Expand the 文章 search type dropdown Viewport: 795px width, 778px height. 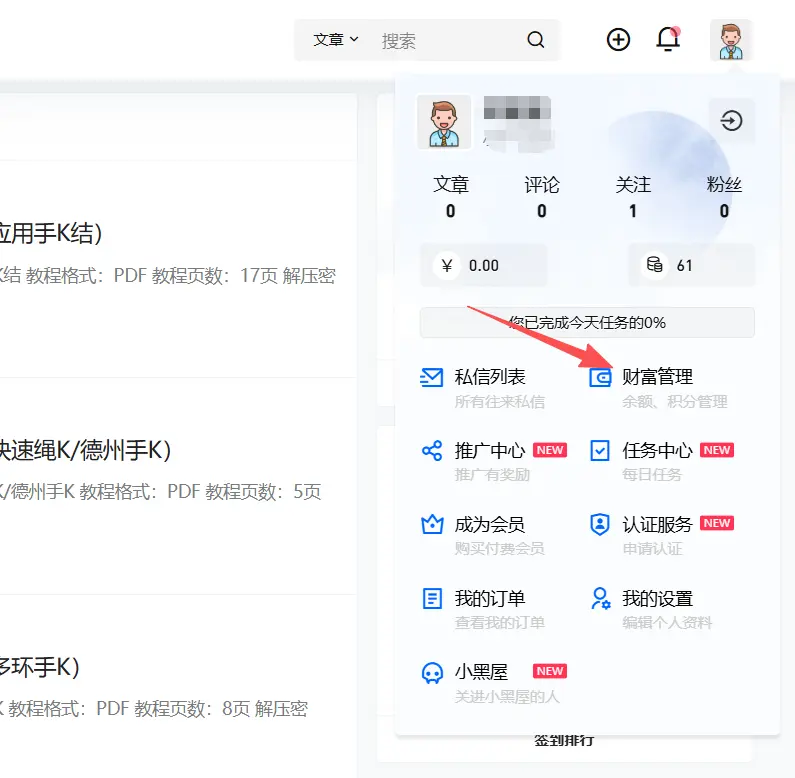335,40
